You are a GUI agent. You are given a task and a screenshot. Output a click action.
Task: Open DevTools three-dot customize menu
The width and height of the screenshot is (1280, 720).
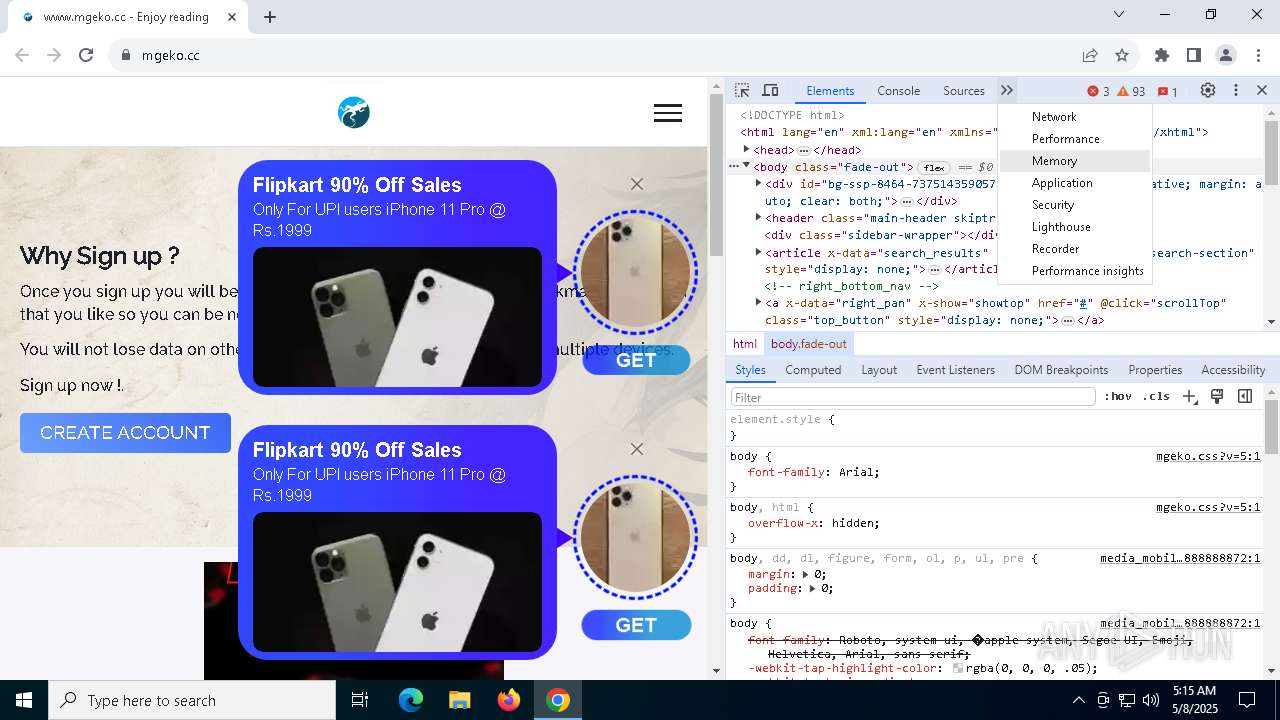coord(1236,91)
